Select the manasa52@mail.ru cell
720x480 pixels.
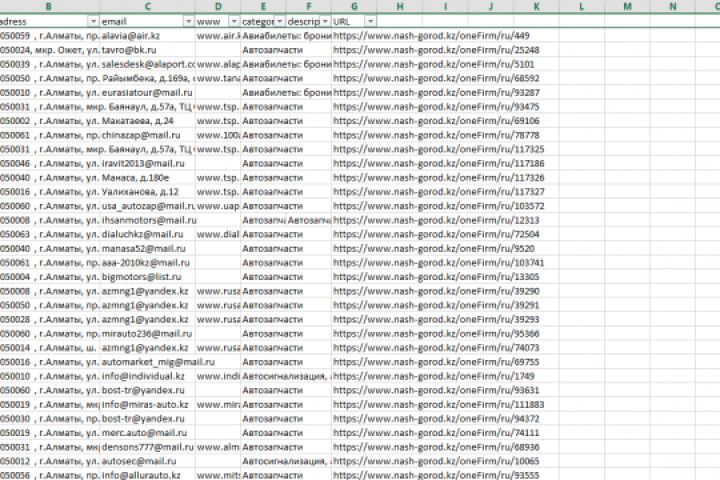tap(147, 248)
